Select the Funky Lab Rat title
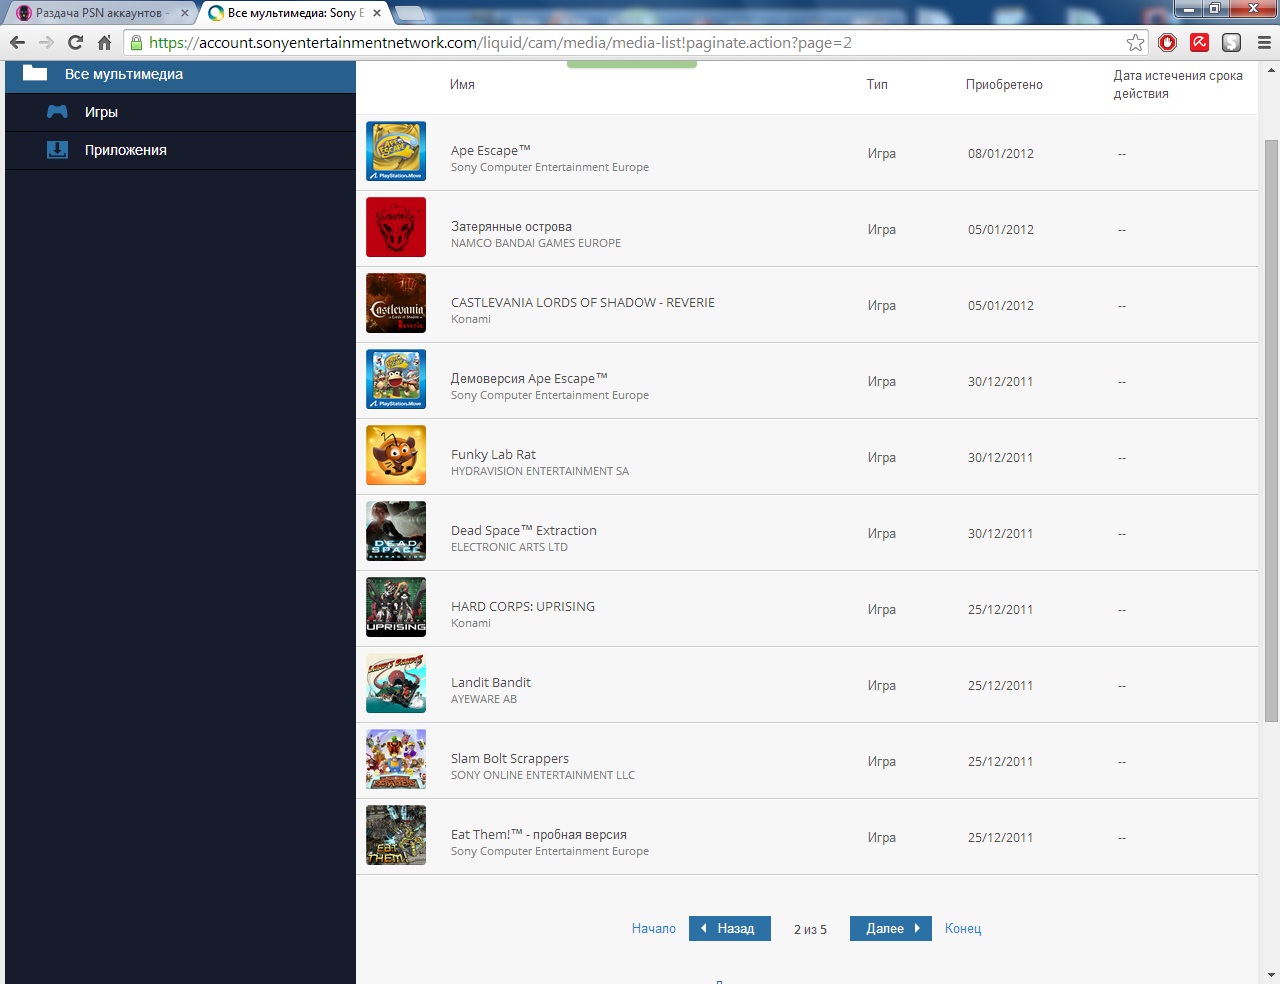This screenshot has width=1280, height=984. point(493,454)
